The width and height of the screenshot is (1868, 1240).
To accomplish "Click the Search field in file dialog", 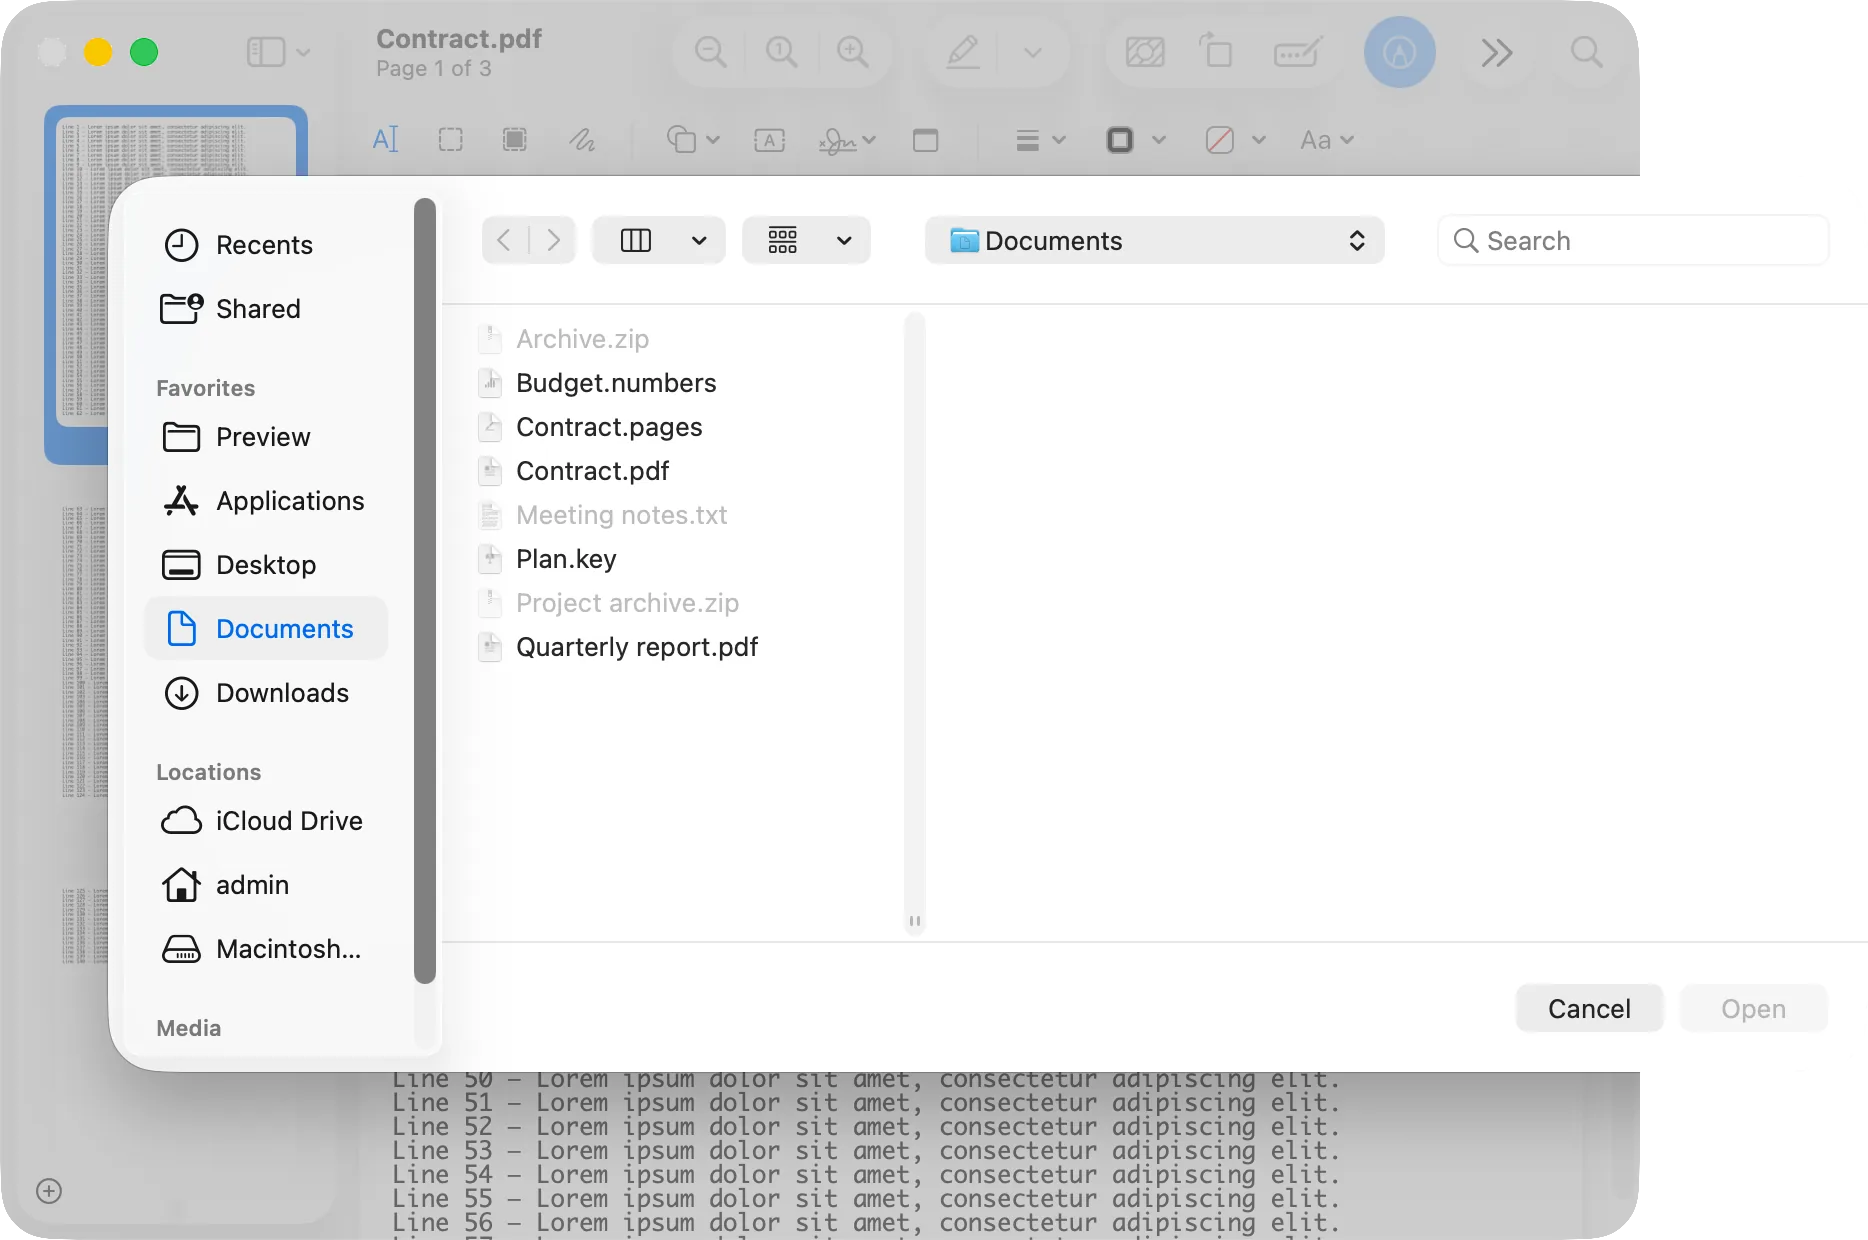I will [1634, 240].
